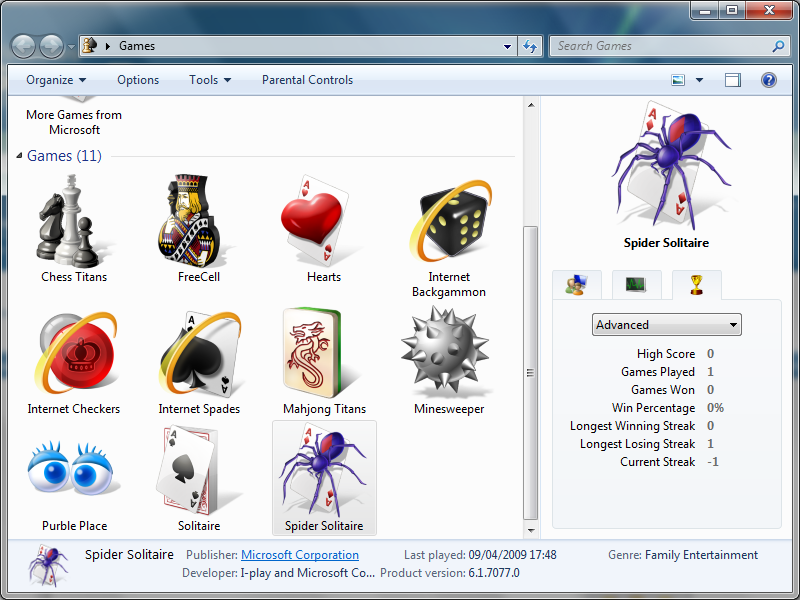Viewport: 800px width, 600px height.
Task: Click Options in the toolbar
Action: point(138,80)
